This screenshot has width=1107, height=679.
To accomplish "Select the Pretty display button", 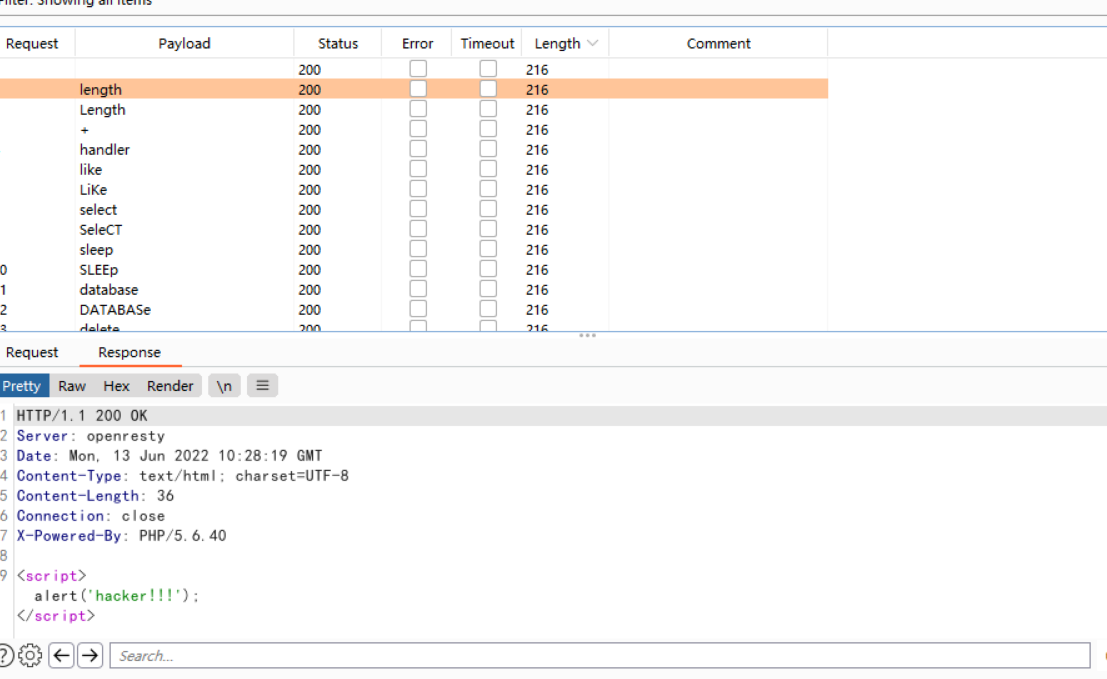I will pos(24,385).
